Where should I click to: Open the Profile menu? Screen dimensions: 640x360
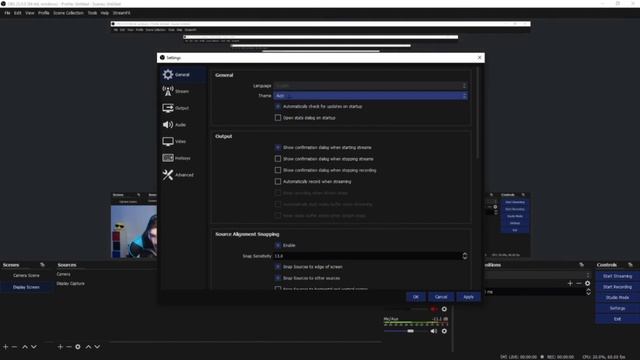[x=44, y=13]
